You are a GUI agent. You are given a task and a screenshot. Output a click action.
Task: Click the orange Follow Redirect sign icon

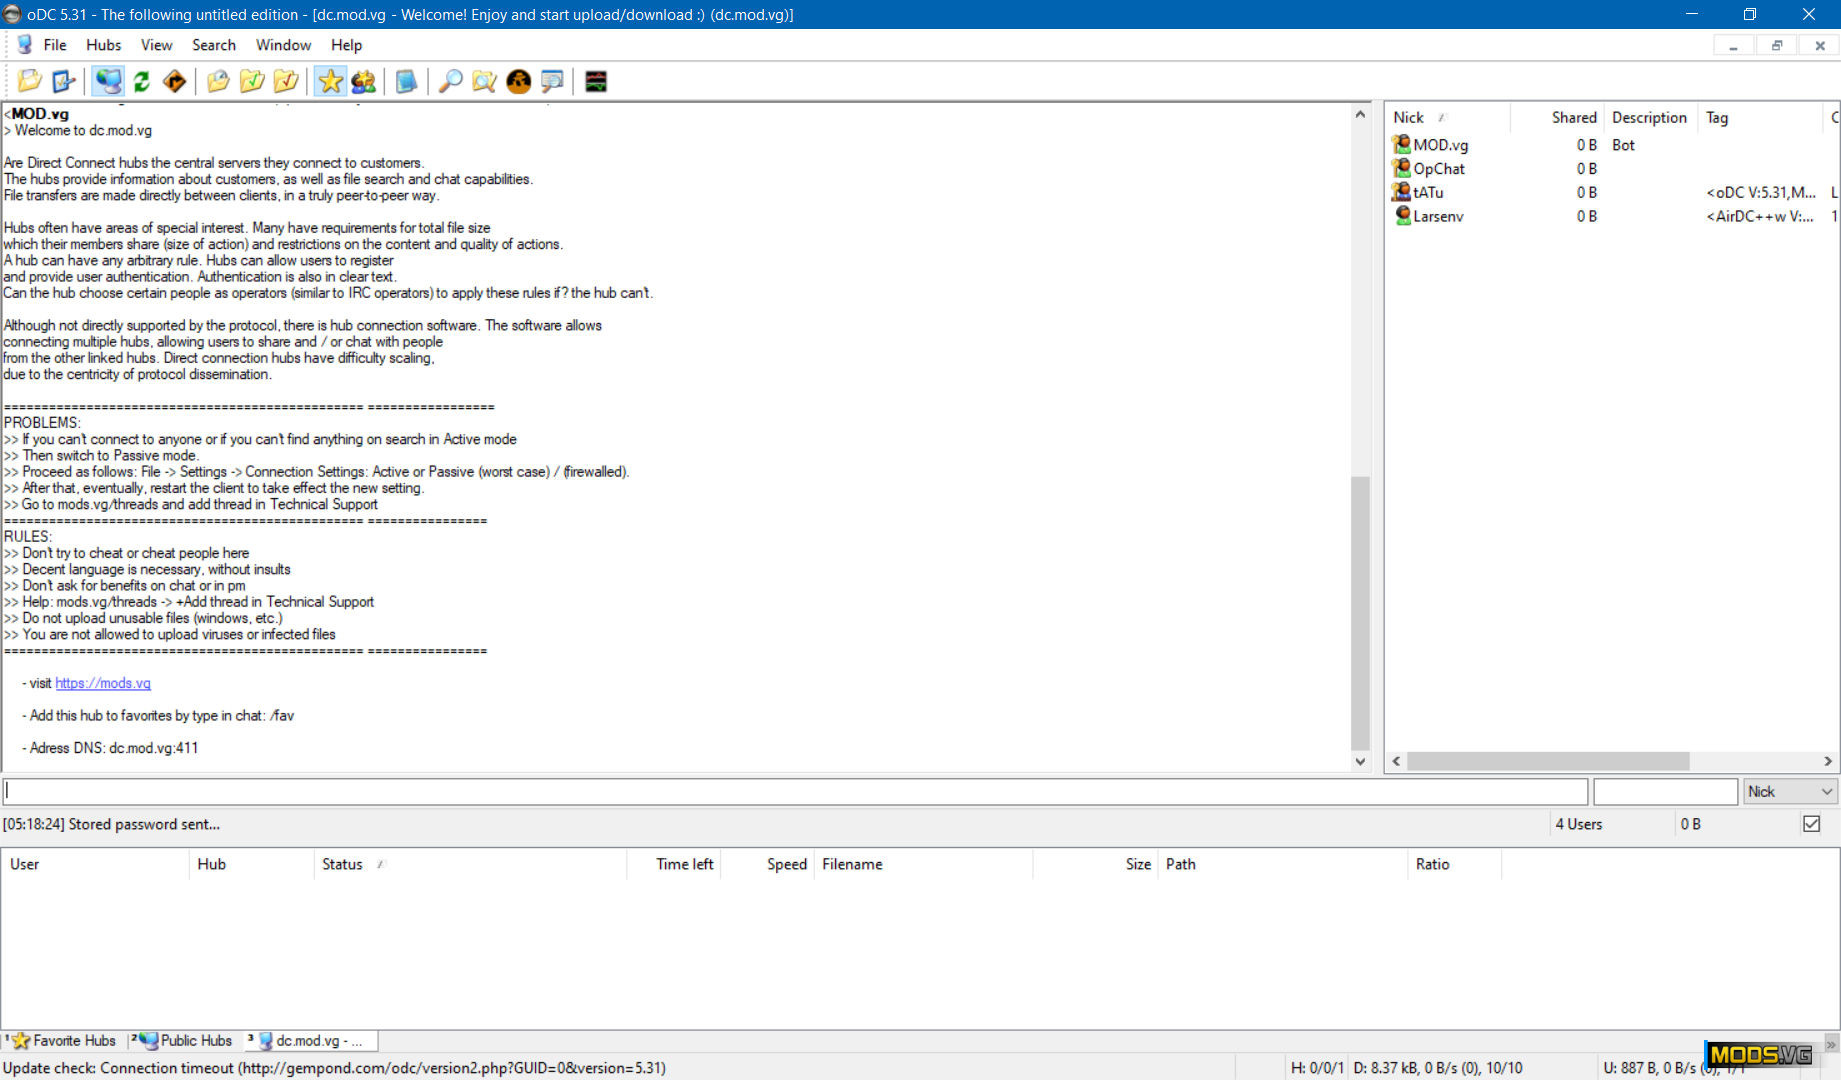[174, 81]
